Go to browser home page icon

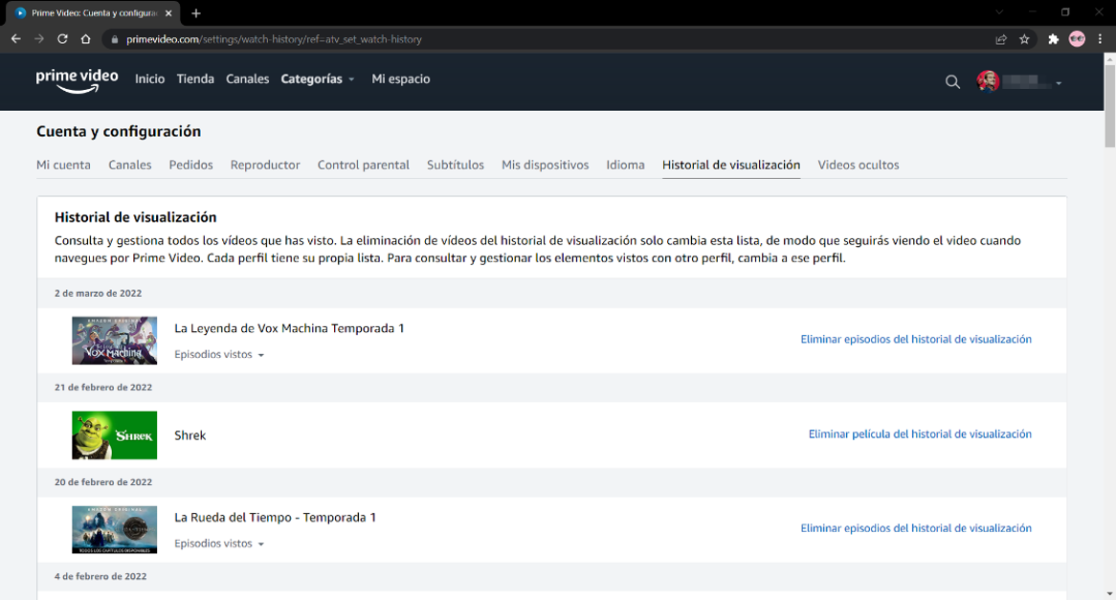click(x=85, y=39)
